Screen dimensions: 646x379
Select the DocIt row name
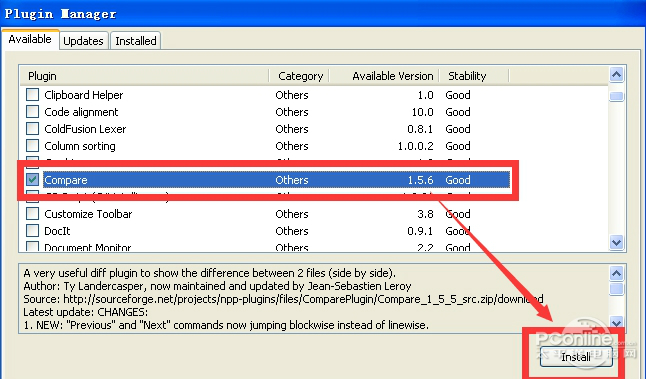pyautogui.click(x=57, y=231)
